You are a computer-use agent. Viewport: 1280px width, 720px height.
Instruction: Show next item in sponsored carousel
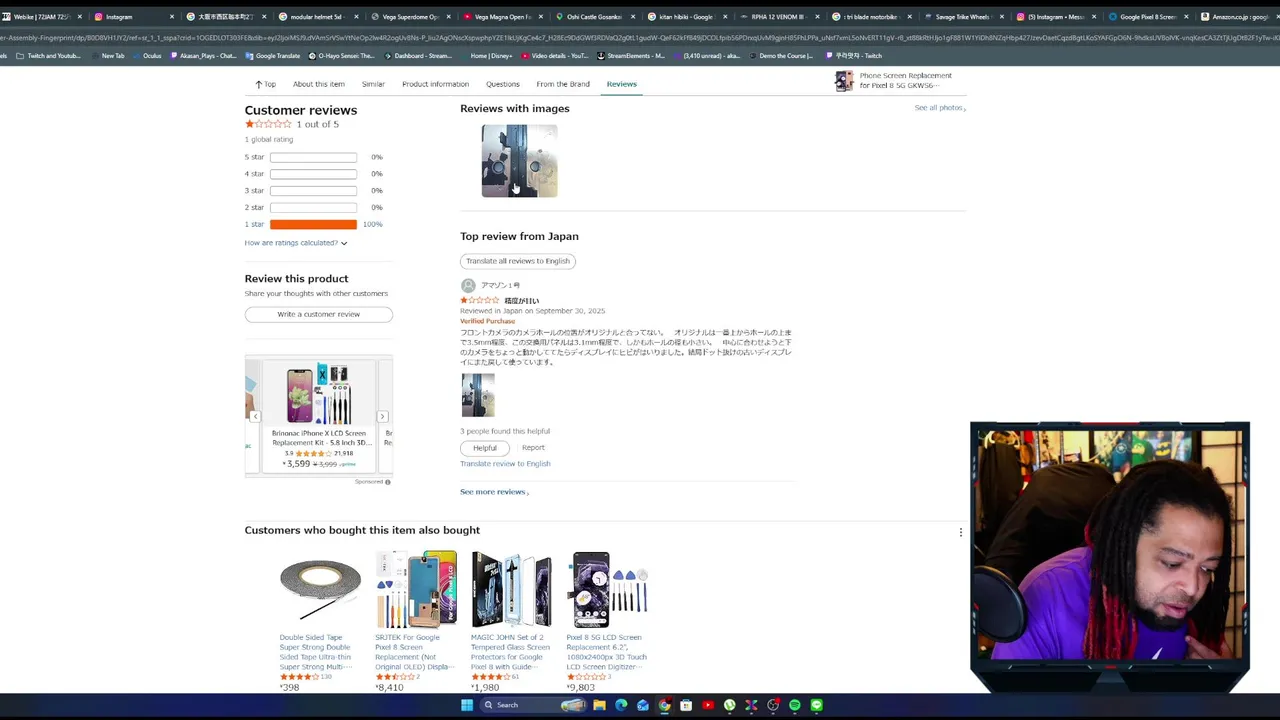pyautogui.click(x=382, y=416)
